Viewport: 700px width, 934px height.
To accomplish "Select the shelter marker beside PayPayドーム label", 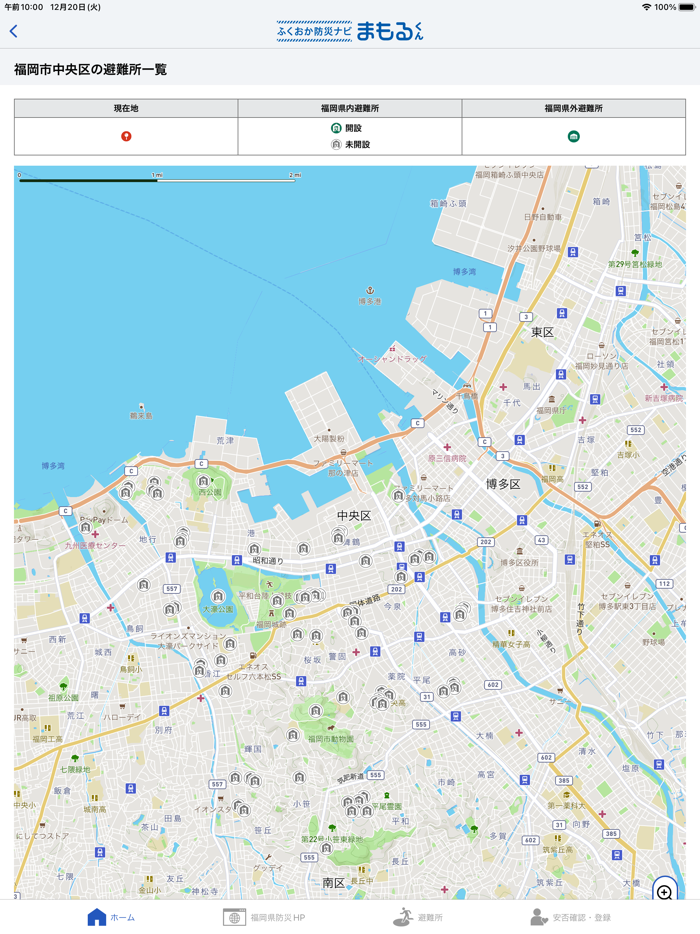I will tap(86, 528).
